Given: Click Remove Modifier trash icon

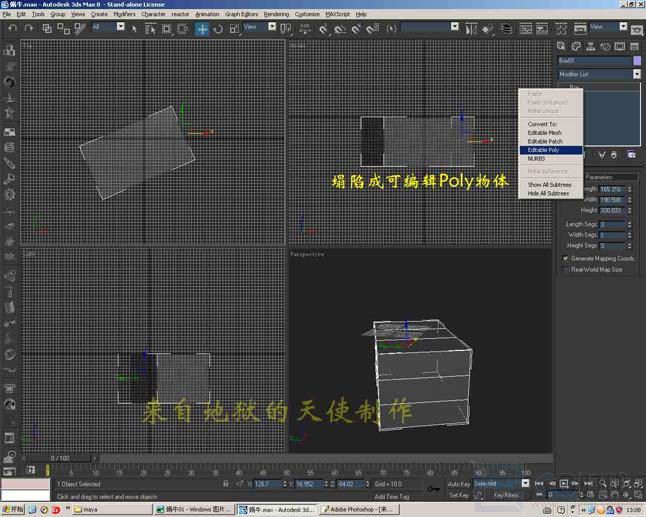Looking at the screenshot, I should pyautogui.click(x=614, y=154).
